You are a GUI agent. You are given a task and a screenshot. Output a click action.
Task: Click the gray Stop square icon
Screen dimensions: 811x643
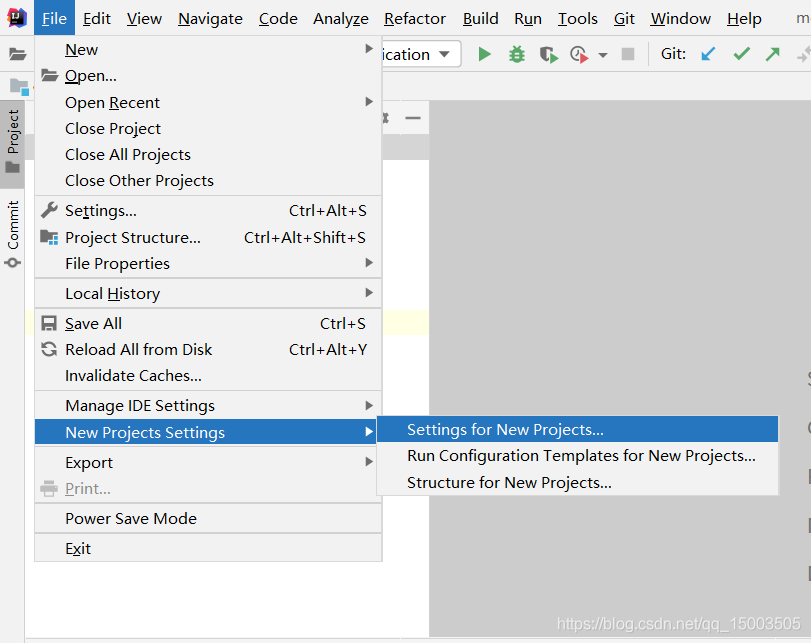pyautogui.click(x=627, y=54)
